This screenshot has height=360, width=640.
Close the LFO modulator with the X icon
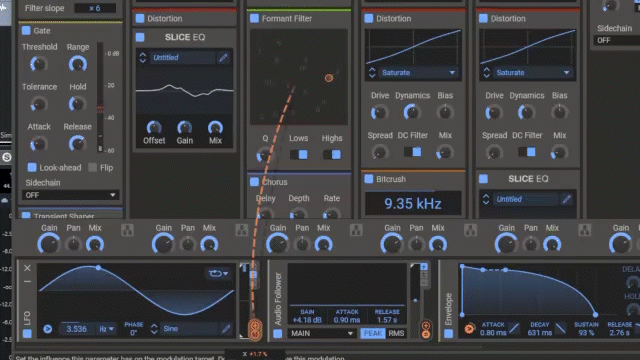click(x=27, y=268)
